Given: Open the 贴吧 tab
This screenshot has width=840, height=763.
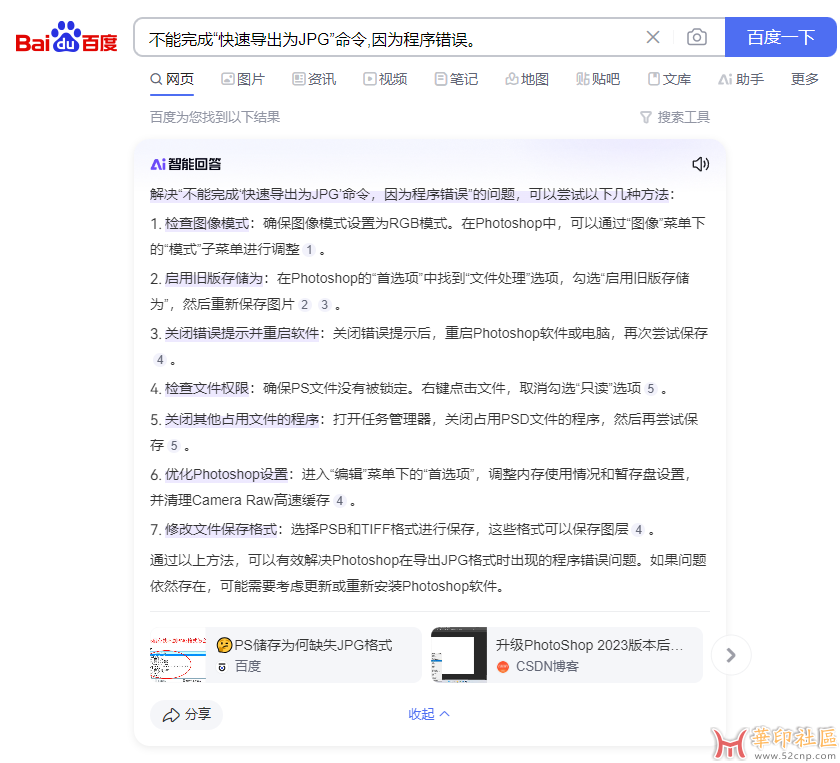Looking at the screenshot, I should click(598, 79).
